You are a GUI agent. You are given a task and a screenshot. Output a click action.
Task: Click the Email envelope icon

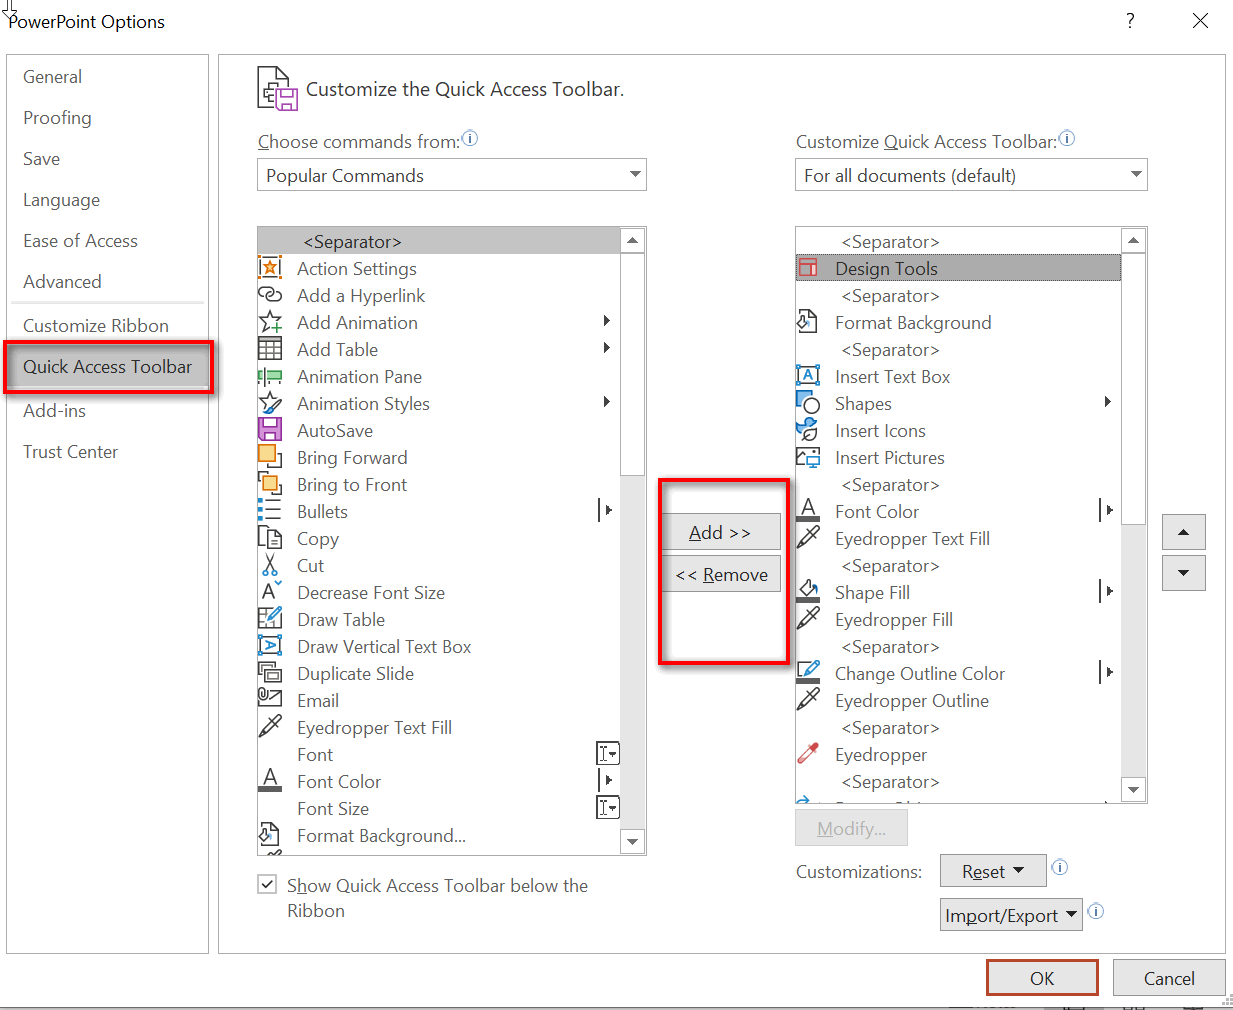click(x=270, y=697)
